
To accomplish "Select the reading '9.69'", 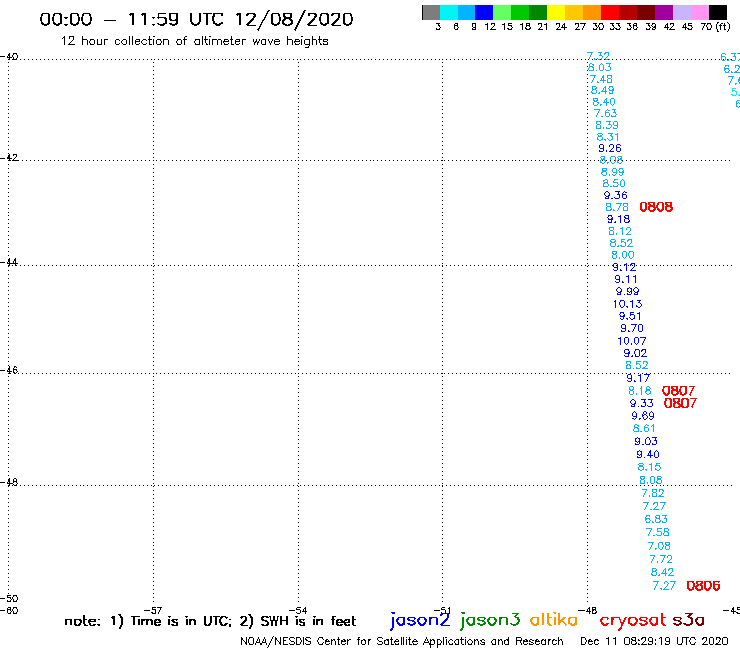I will pyautogui.click(x=643, y=416).
